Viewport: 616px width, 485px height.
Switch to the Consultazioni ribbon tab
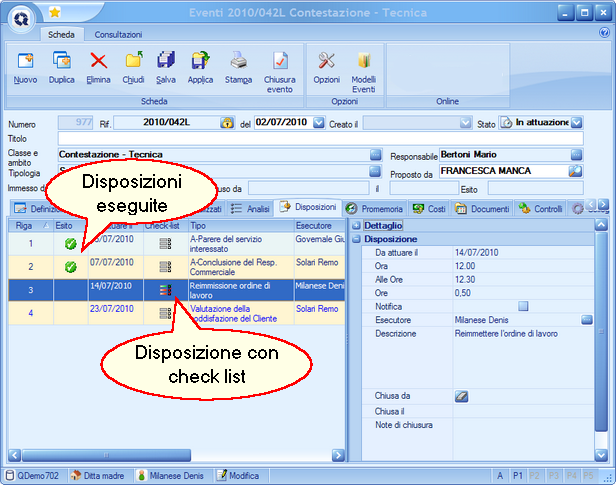[x=118, y=34]
